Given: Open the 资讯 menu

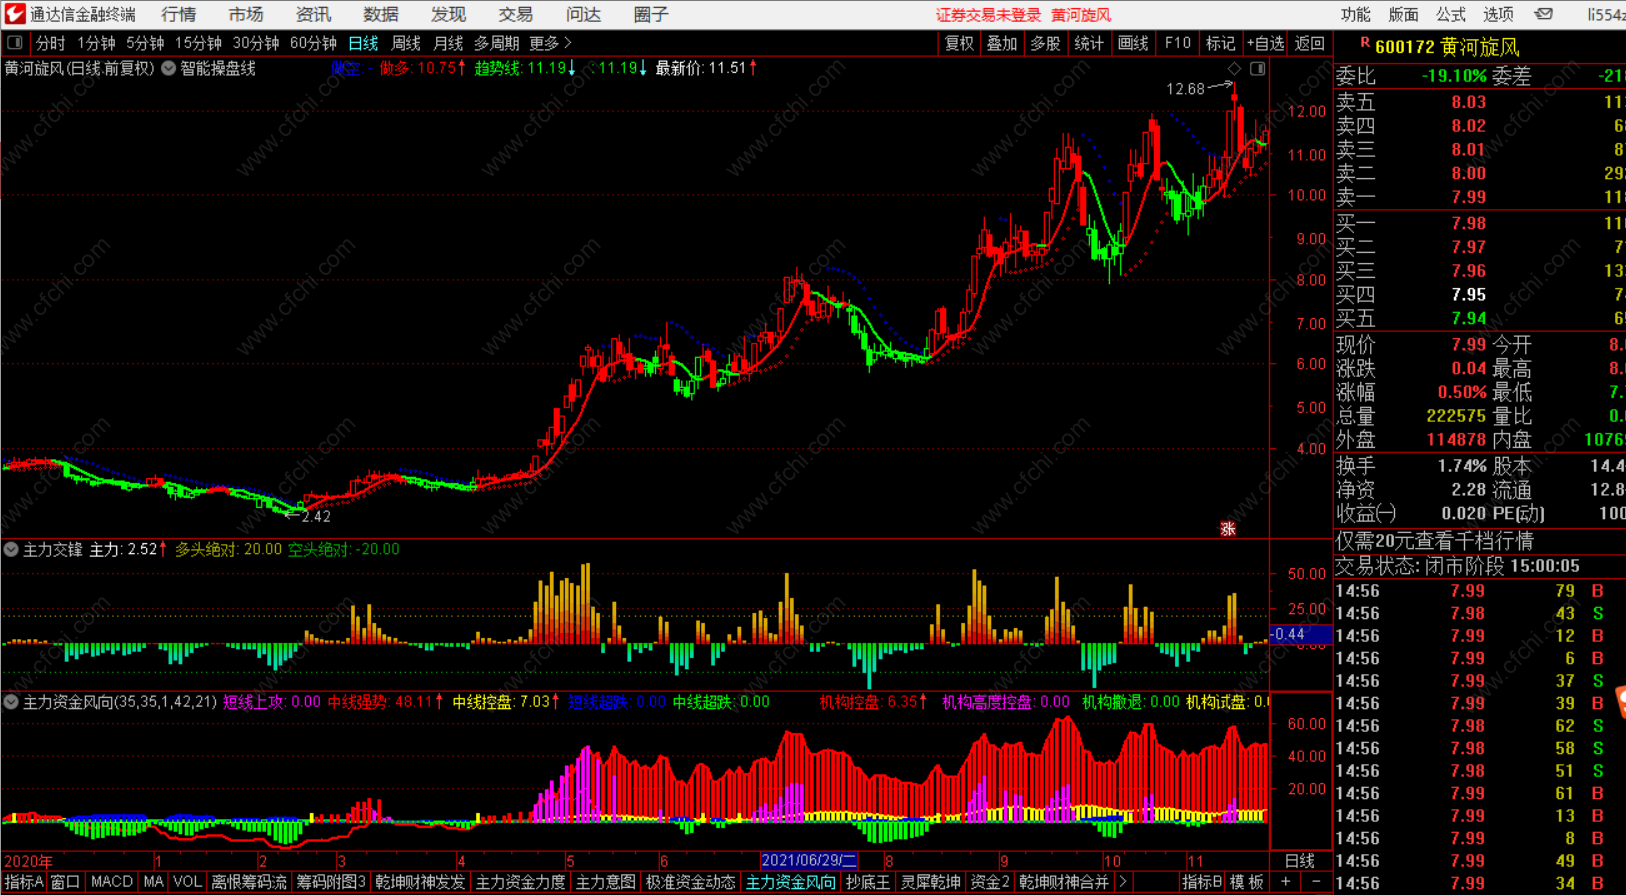Looking at the screenshot, I should pyautogui.click(x=313, y=14).
